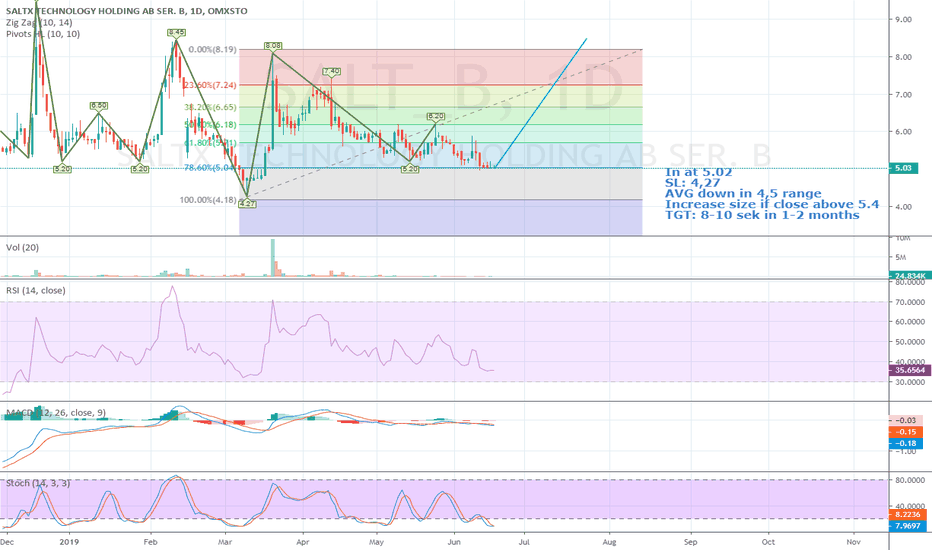Viewport: 932px width, 550px height.
Task: Click the 8.00 price axis label
Action: pyautogui.click(x=903, y=57)
